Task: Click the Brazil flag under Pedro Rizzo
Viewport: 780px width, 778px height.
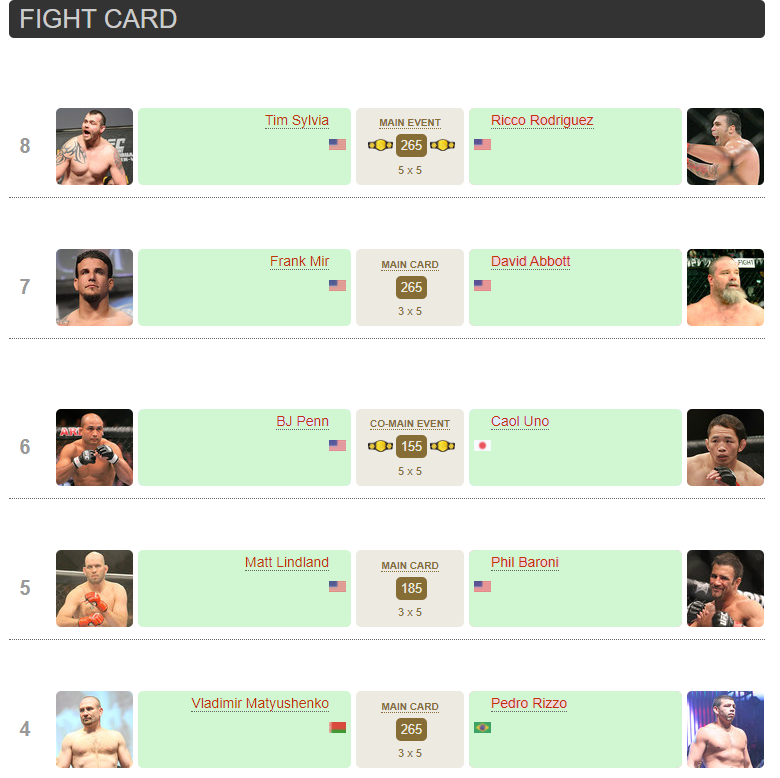Action: (482, 727)
